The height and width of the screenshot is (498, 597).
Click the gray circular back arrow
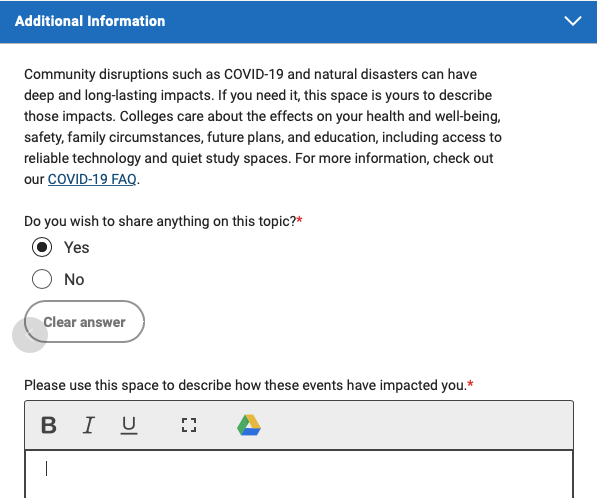[x=30, y=335]
